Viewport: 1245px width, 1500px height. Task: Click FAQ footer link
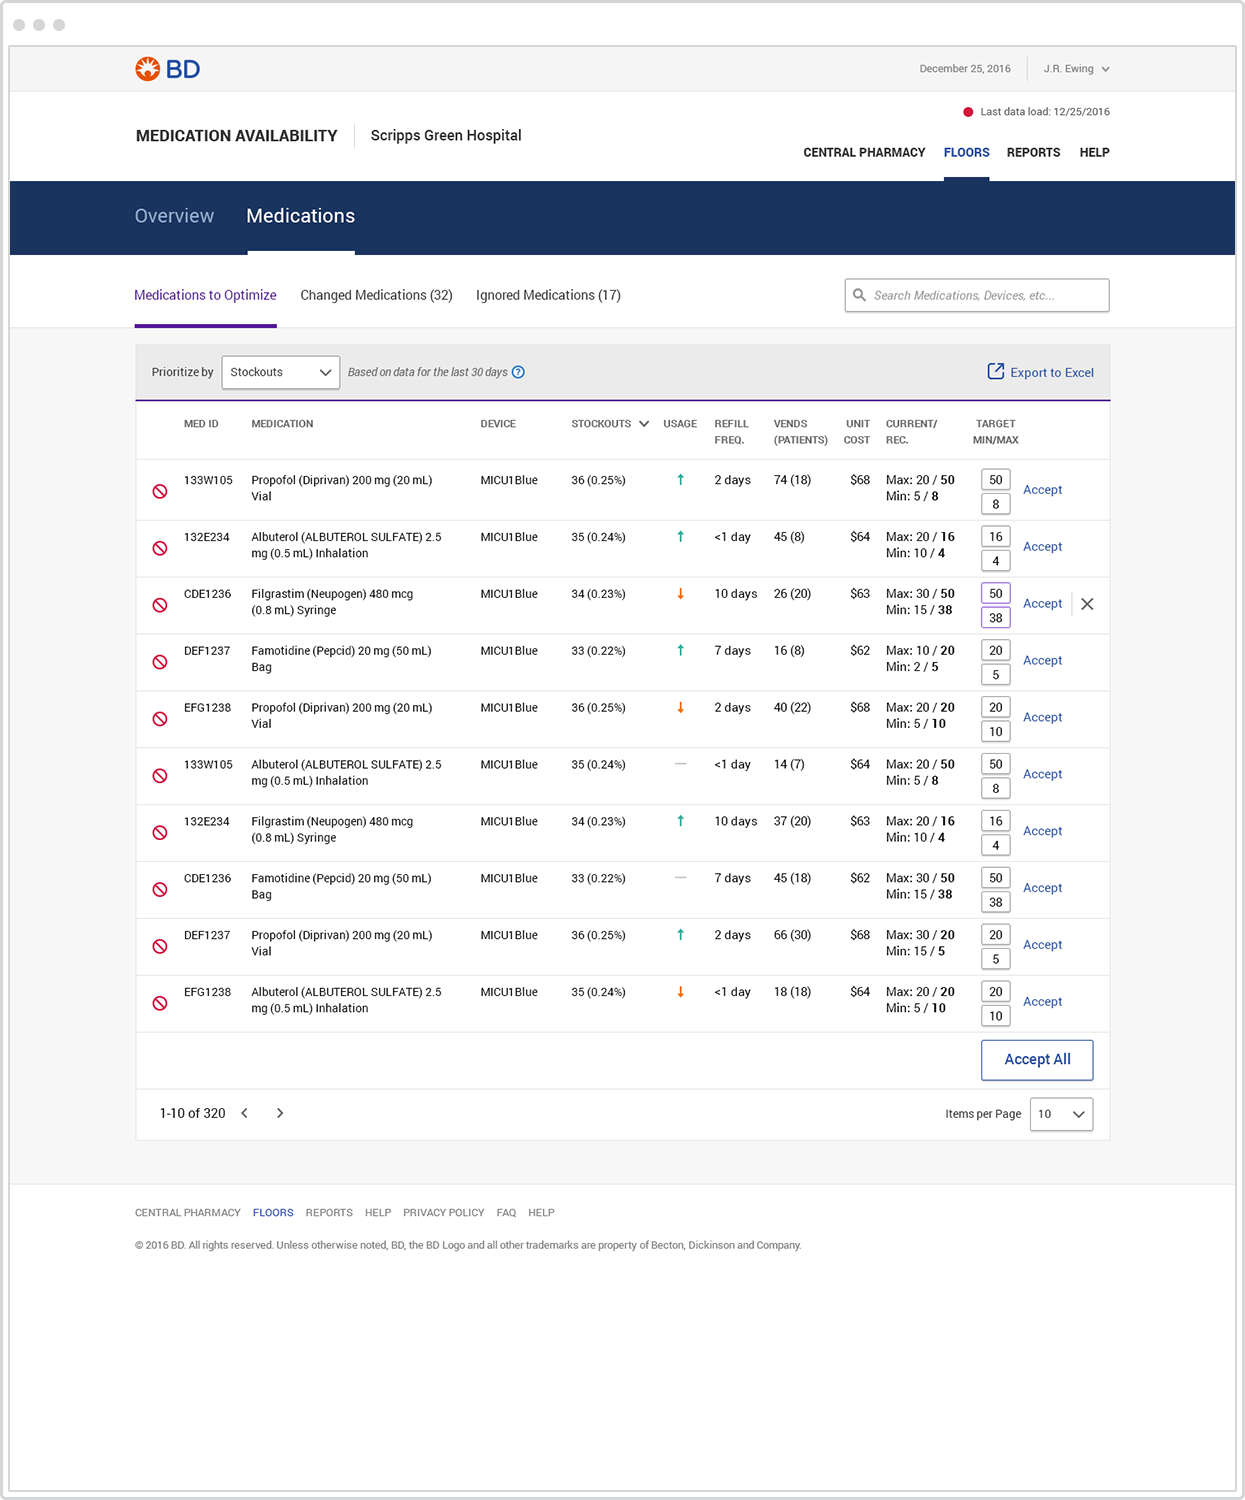(x=506, y=1213)
